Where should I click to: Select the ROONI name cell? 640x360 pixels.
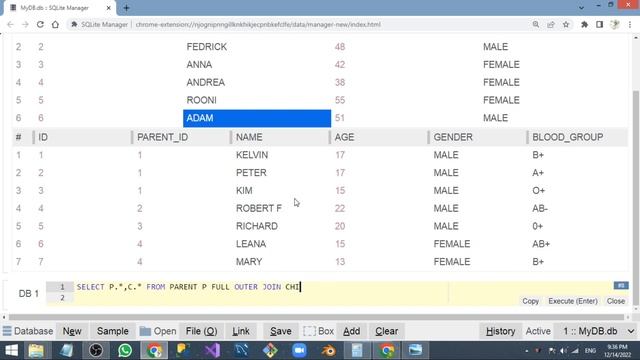click(x=202, y=100)
